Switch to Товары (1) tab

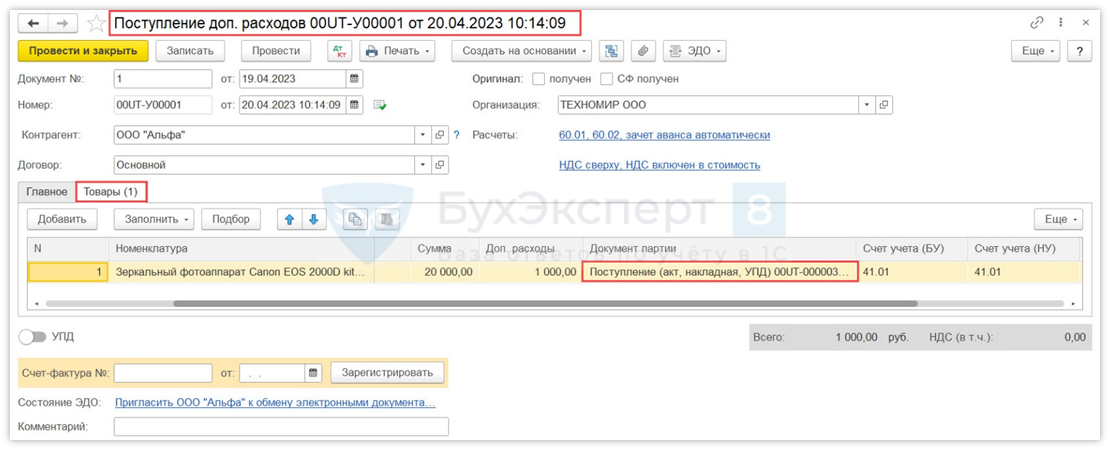coord(110,191)
